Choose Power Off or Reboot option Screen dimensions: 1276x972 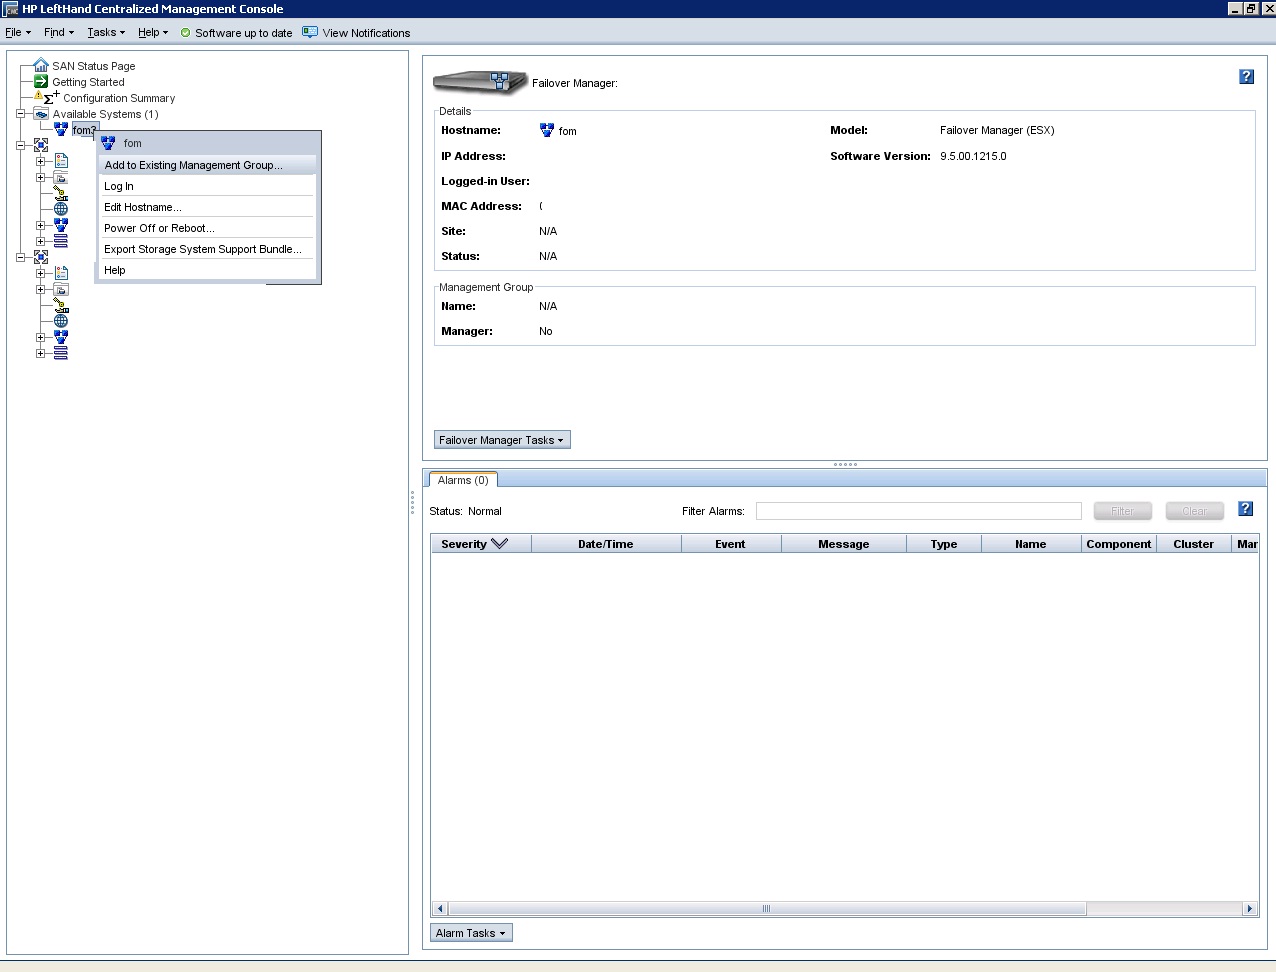click(x=207, y=228)
